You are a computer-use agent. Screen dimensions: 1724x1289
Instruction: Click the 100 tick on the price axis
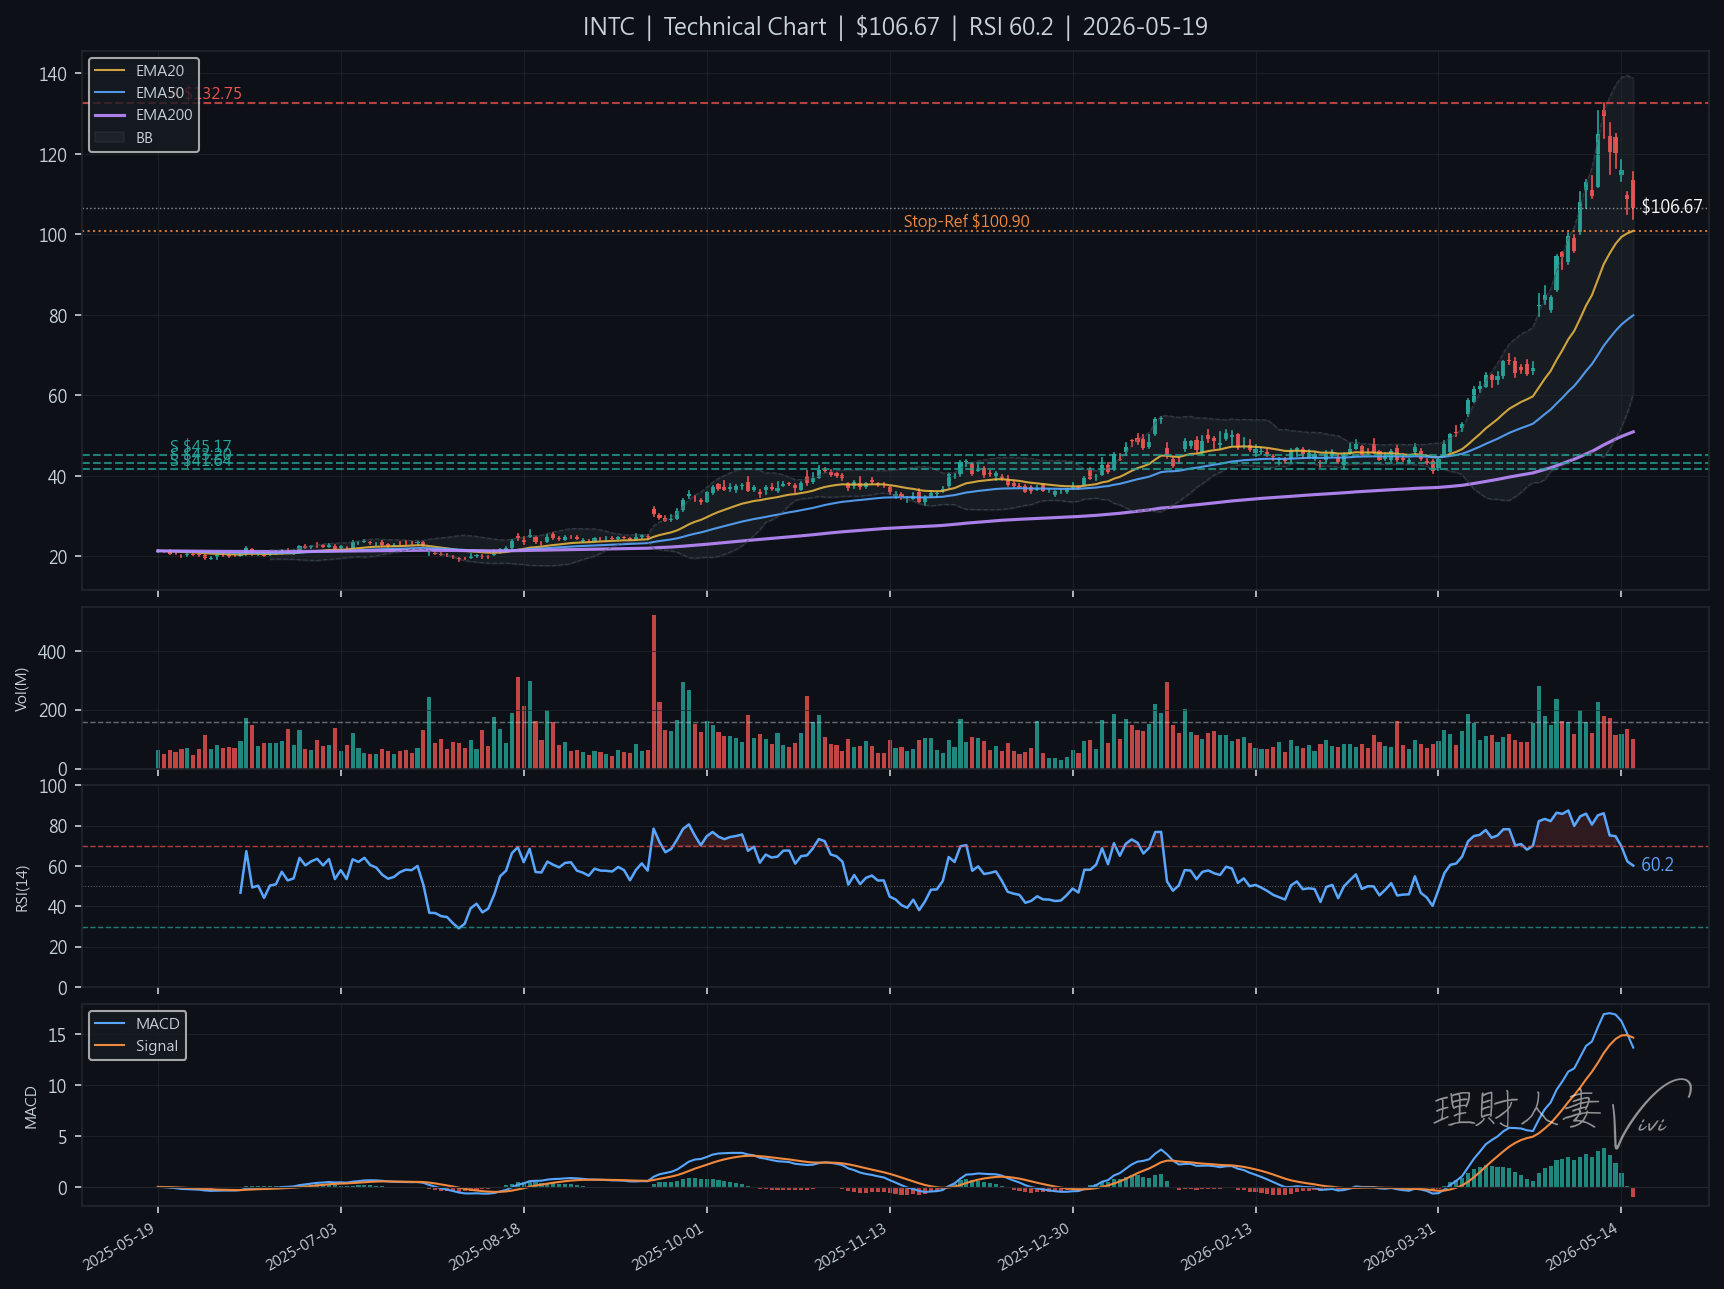[54, 235]
